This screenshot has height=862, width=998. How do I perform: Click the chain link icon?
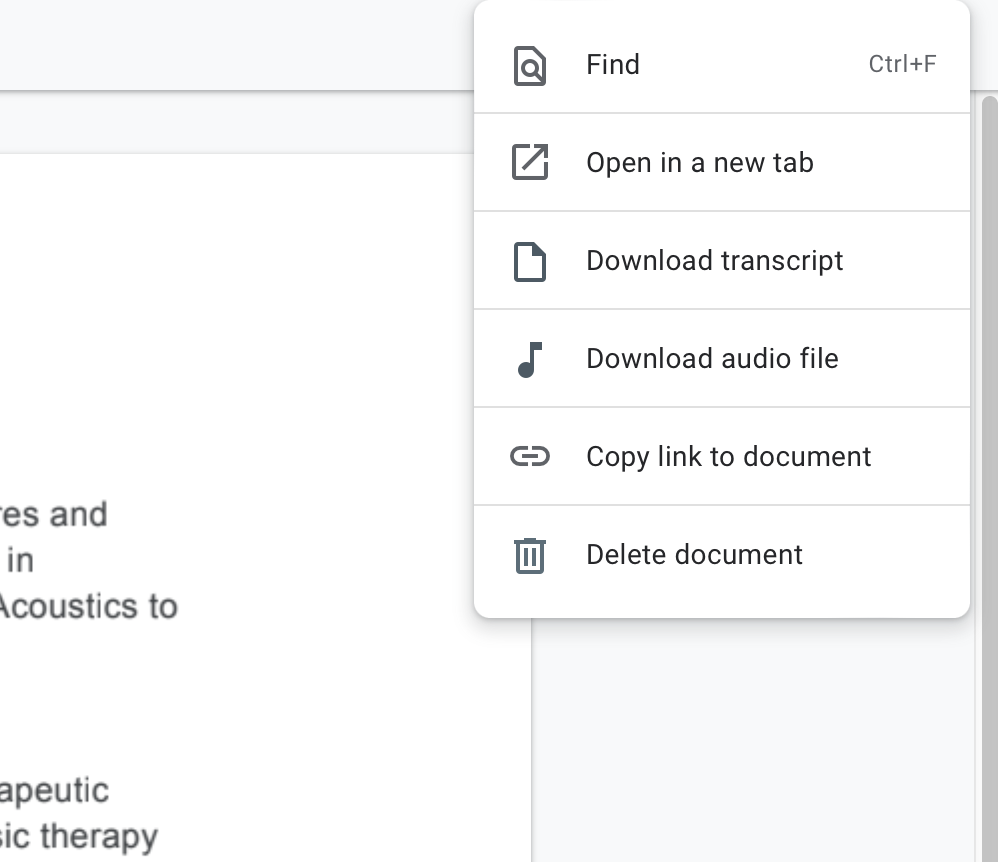click(x=530, y=456)
